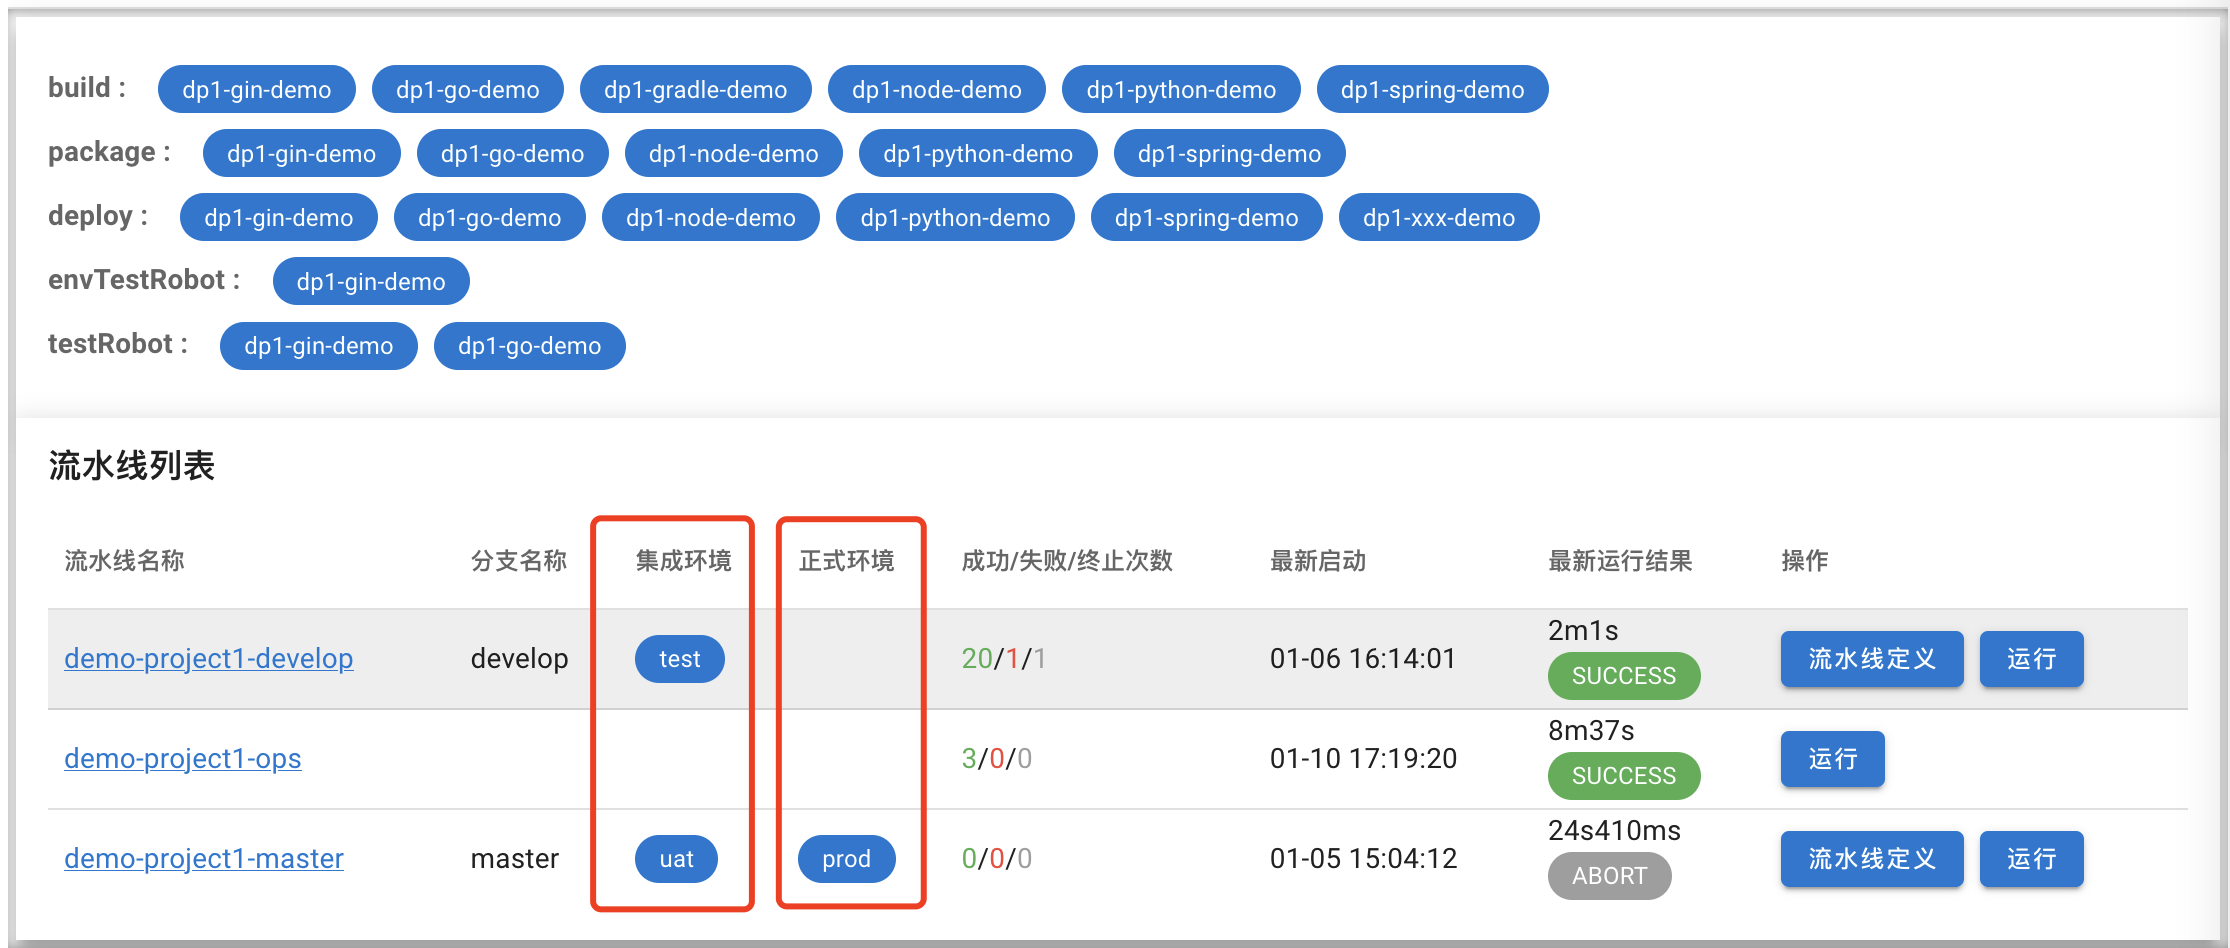Click the ABORT status of demo-project1-master
The image size is (2230, 948).
(1609, 875)
